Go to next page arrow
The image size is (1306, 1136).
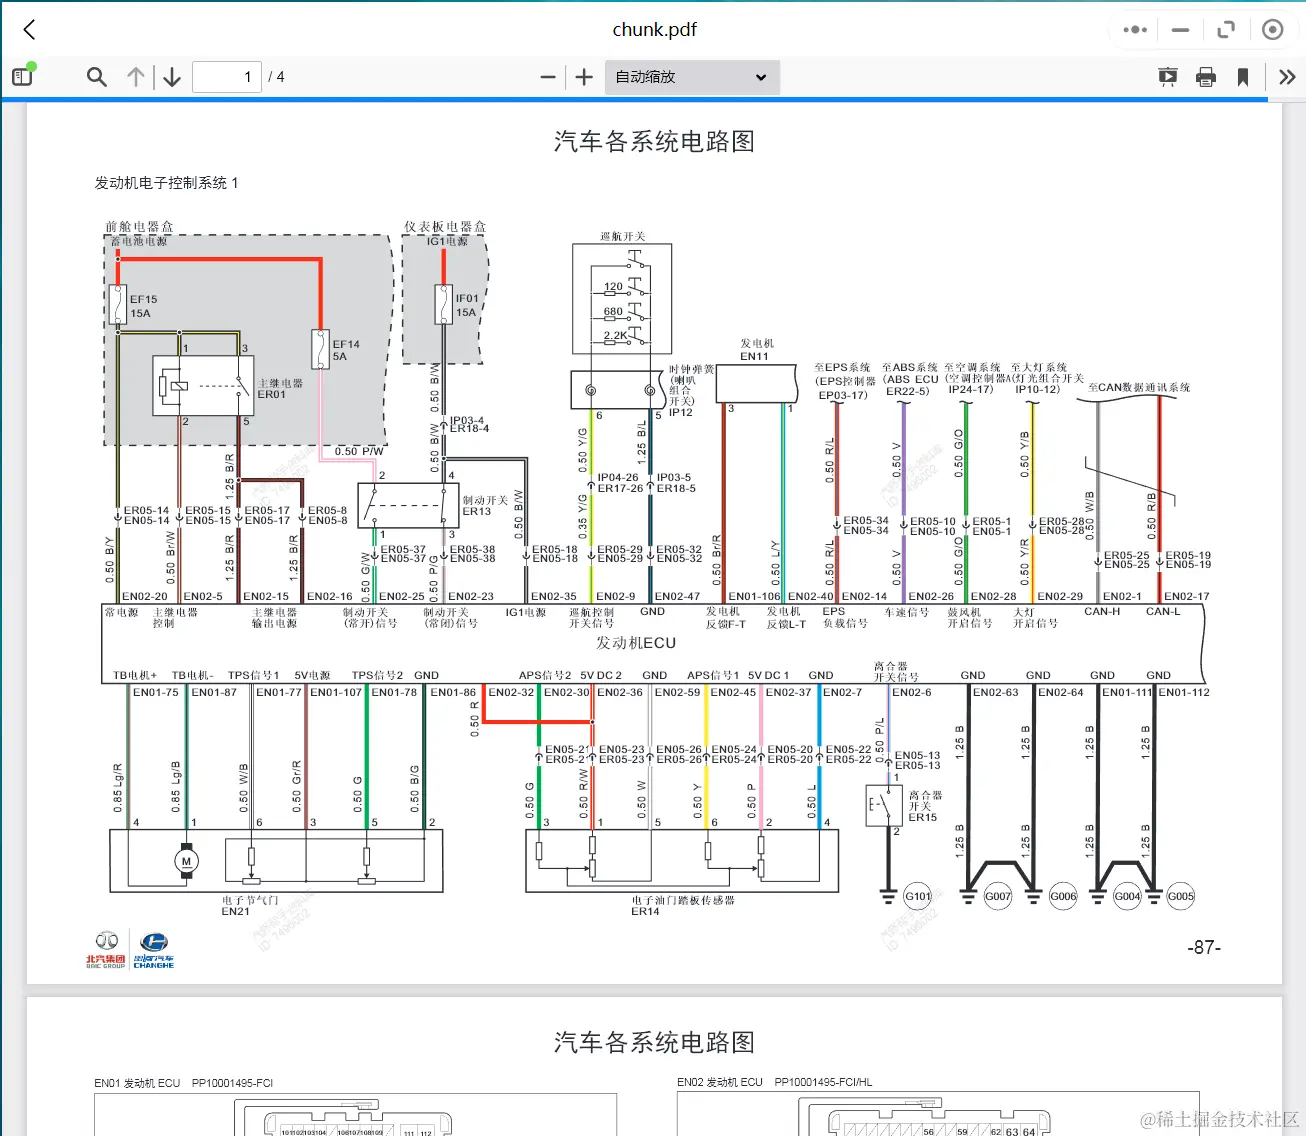pyautogui.click(x=172, y=77)
